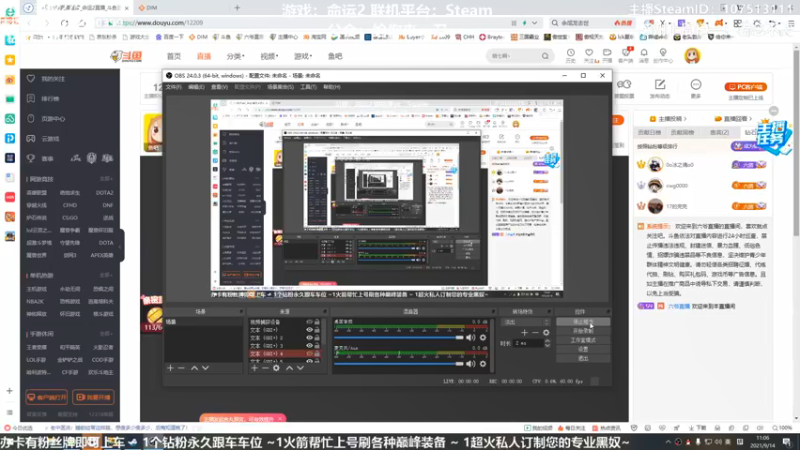Add a new source in the OBS sources panel
The width and height of the screenshot is (800, 450).
coord(255,368)
